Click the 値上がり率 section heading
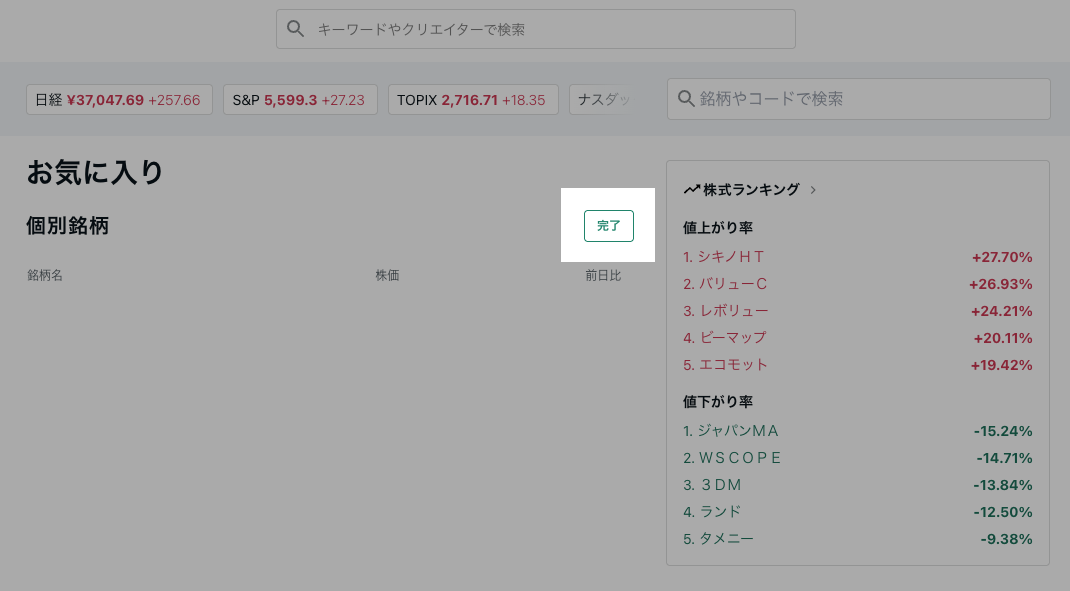This screenshot has width=1070, height=591. (x=718, y=228)
